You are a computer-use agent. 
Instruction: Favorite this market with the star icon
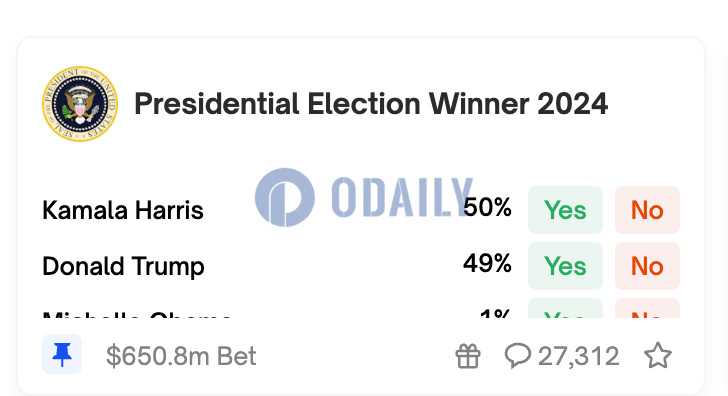tap(657, 356)
